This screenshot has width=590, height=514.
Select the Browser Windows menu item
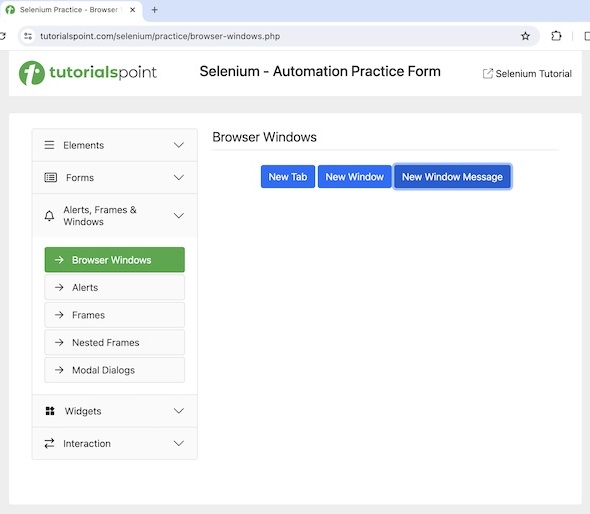(x=115, y=260)
